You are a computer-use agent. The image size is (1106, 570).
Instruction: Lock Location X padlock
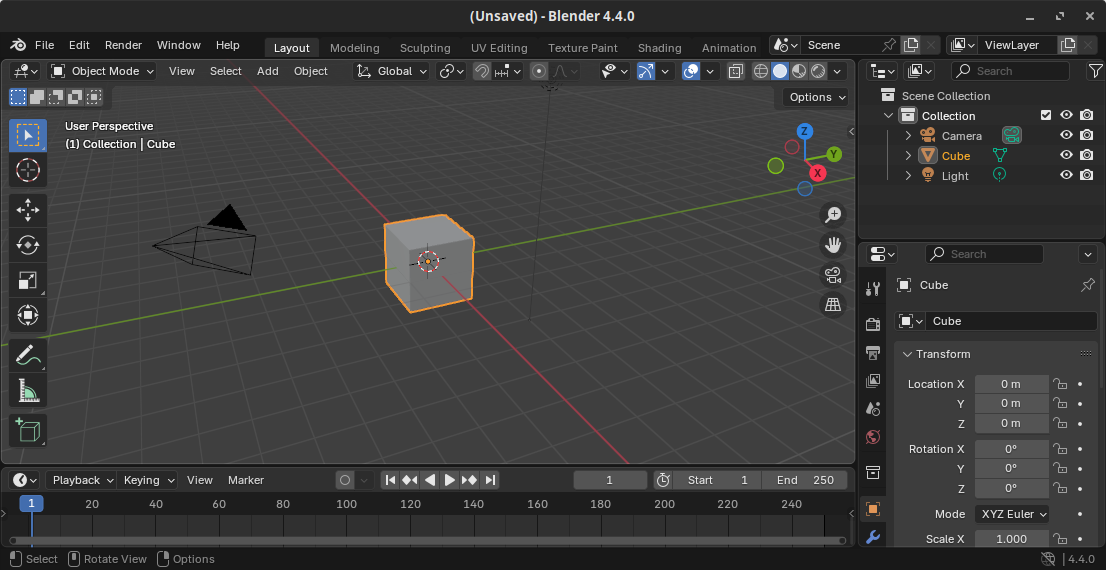click(x=1059, y=384)
